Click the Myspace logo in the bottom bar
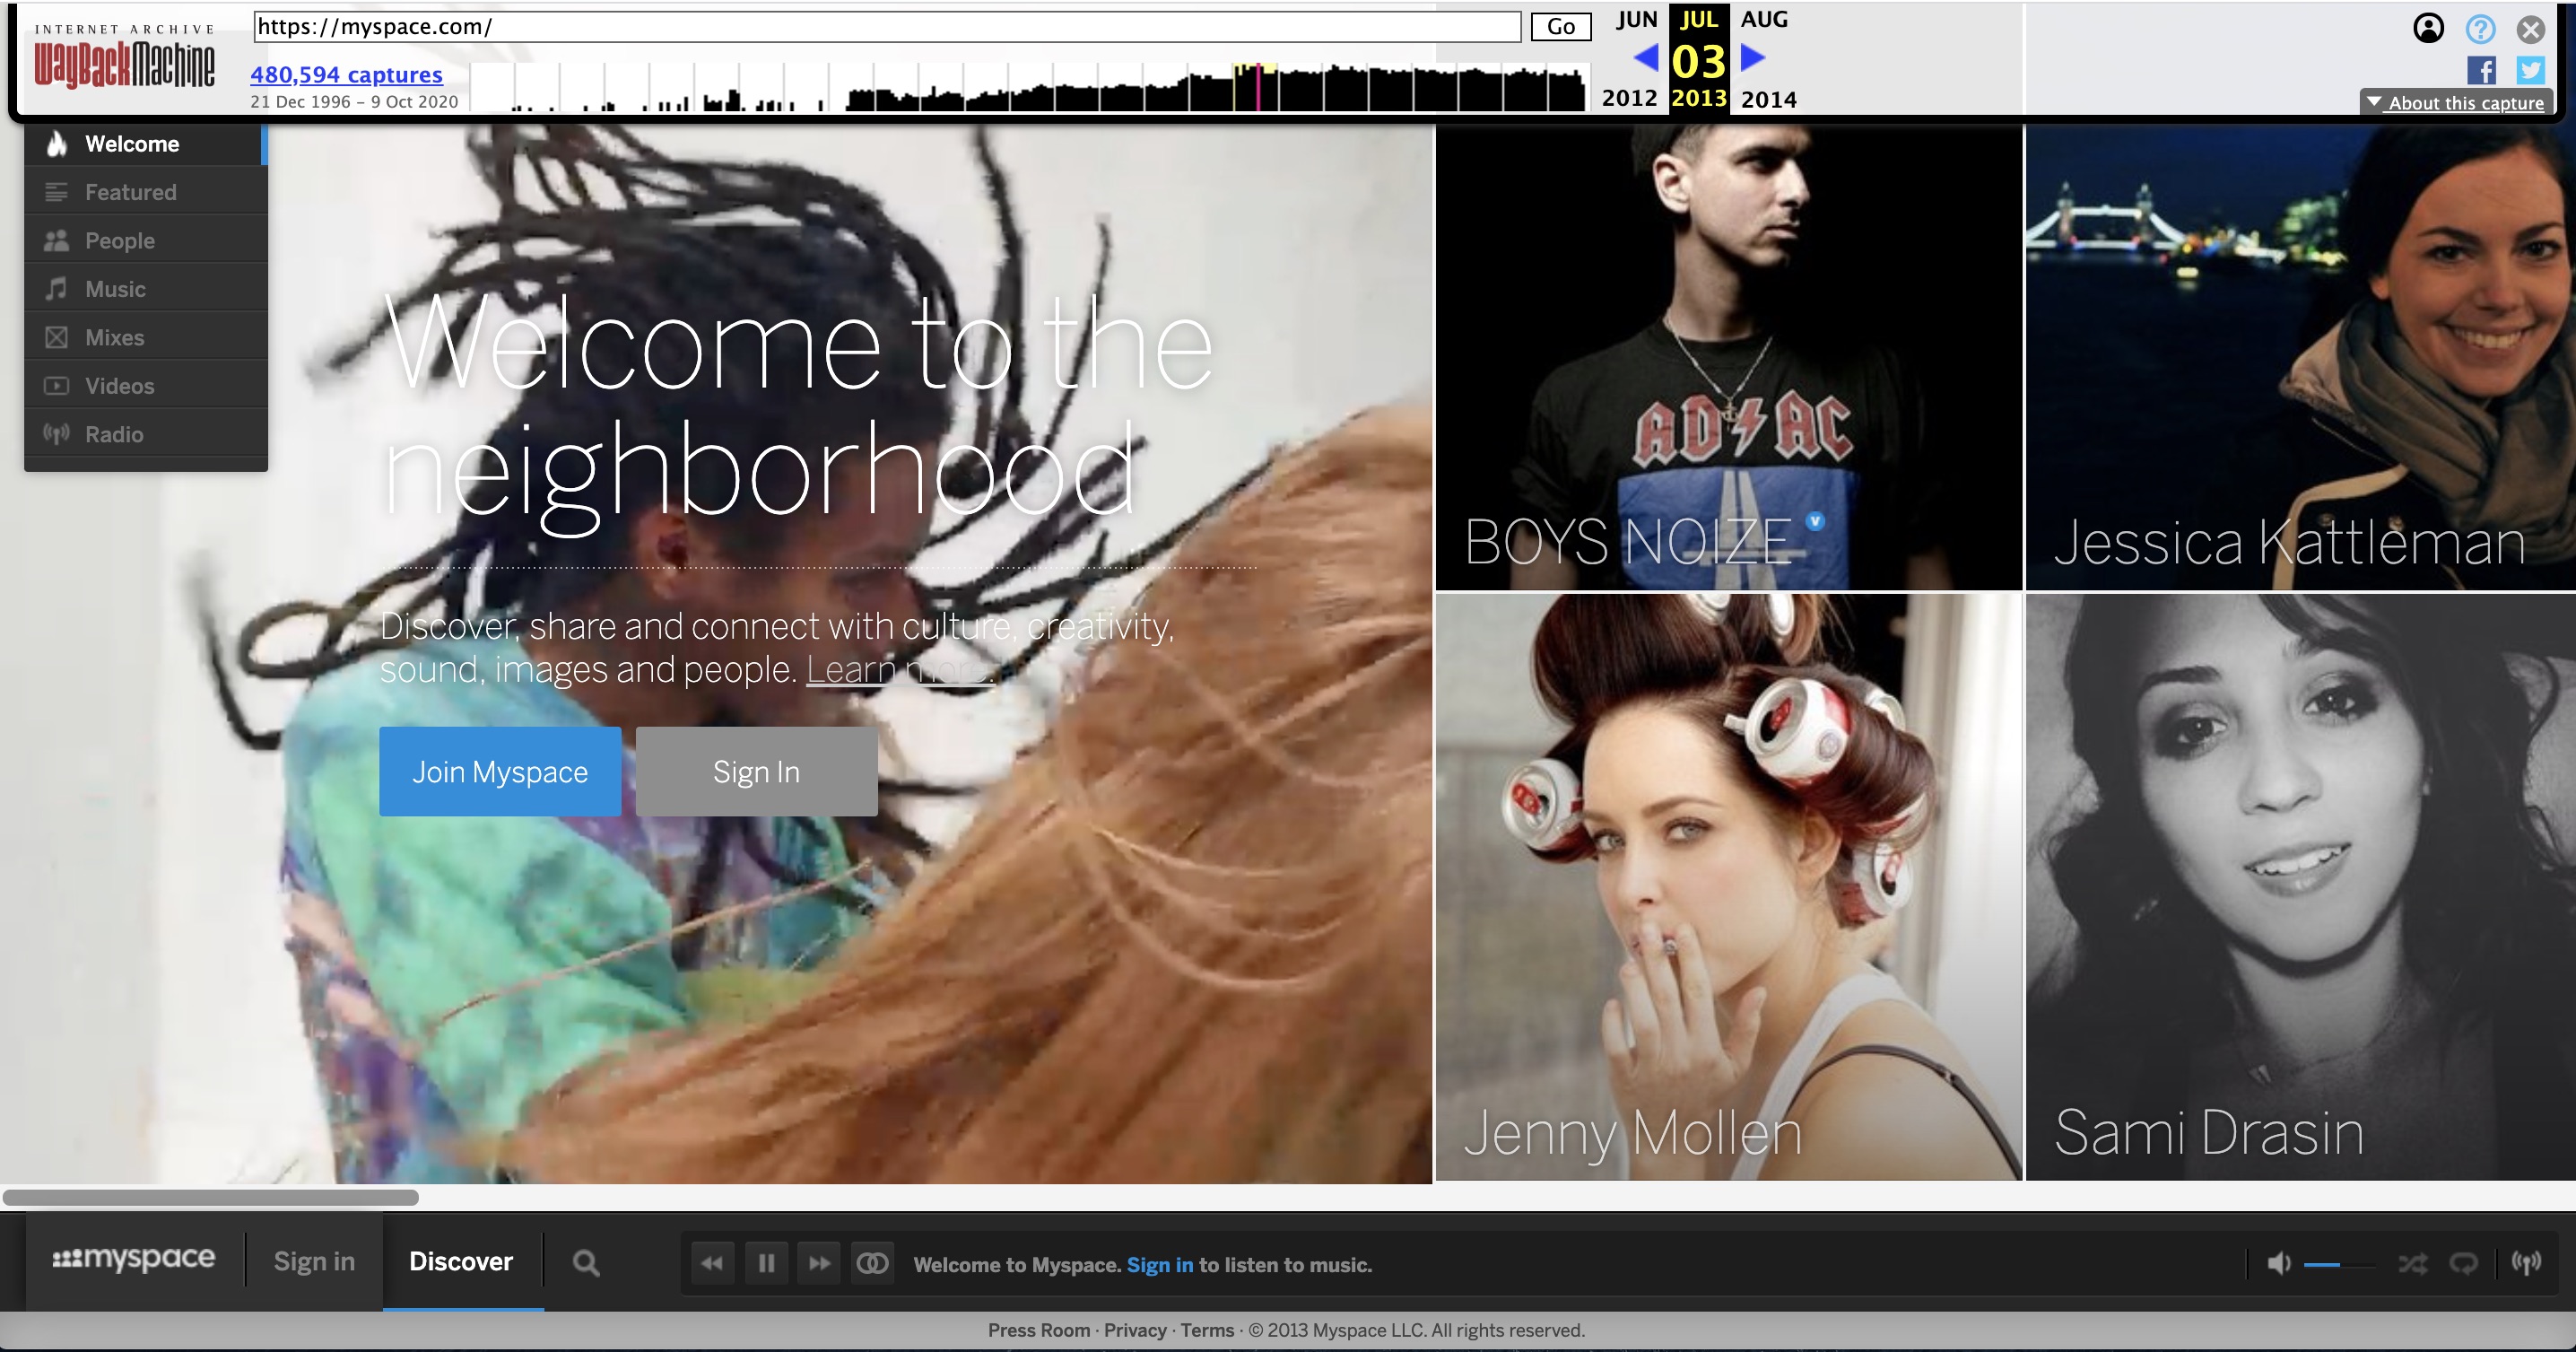Image resolution: width=2576 pixels, height=1352 pixels. click(135, 1259)
